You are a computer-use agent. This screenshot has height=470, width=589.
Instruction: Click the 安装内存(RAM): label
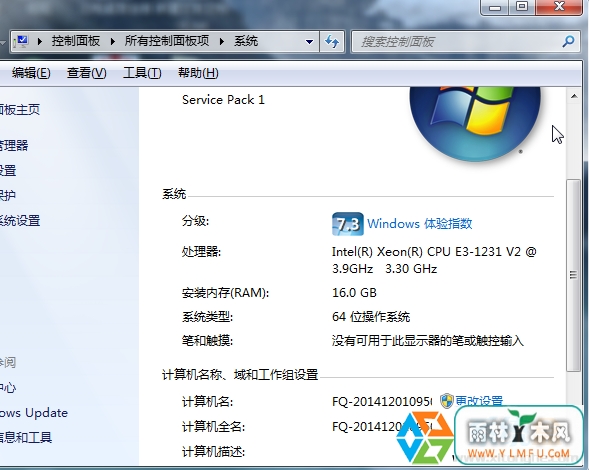[225, 293]
